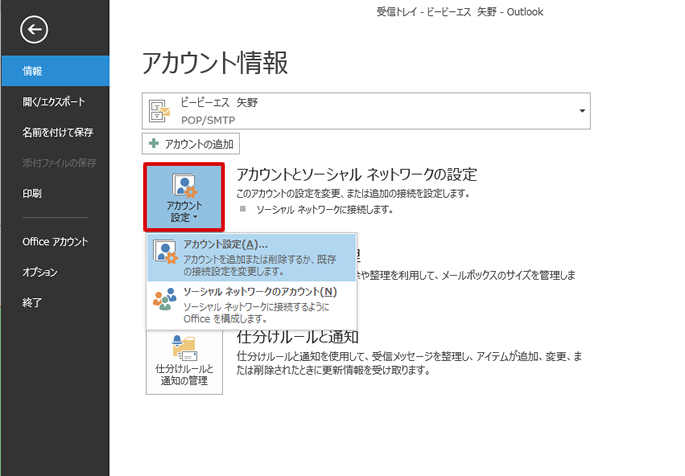The width and height of the screenshot is (685, 476).
Task: Click the 仕分けルールと通知の管理 folder icon
Action: point(184,349)
